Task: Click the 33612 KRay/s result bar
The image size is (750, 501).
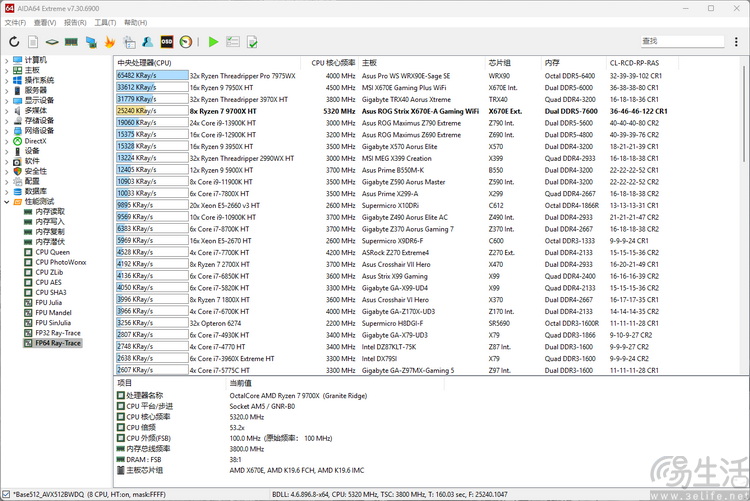Action: click(152, 88)
